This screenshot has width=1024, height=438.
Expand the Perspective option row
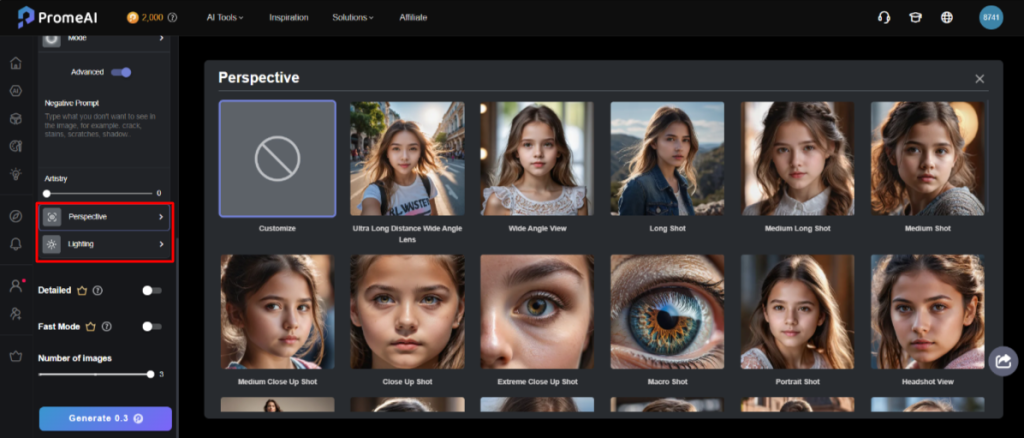[106, 217]
